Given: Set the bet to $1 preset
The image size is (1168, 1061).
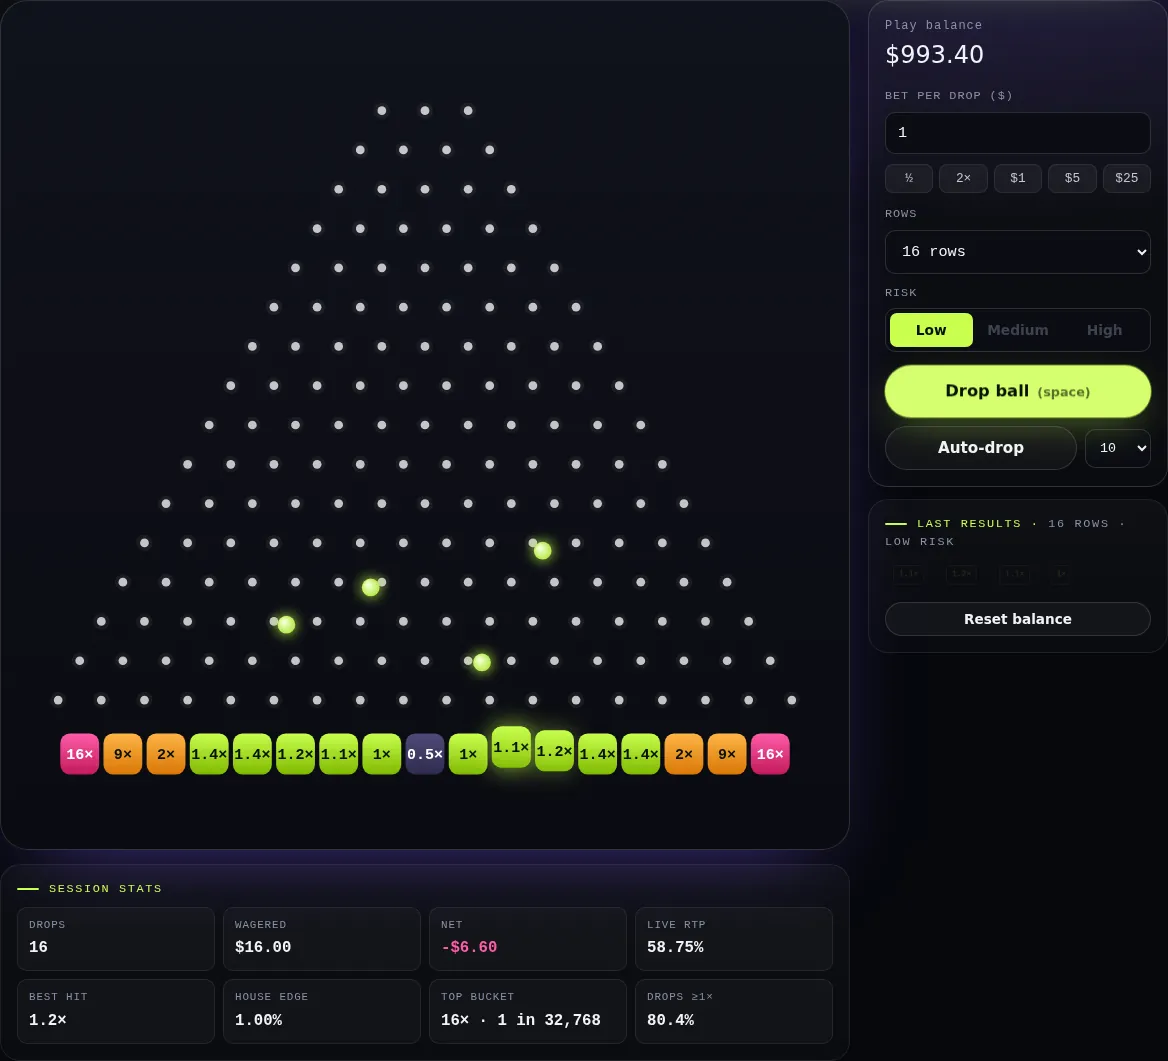Looking at the screenshot, I should [1018, 178].
